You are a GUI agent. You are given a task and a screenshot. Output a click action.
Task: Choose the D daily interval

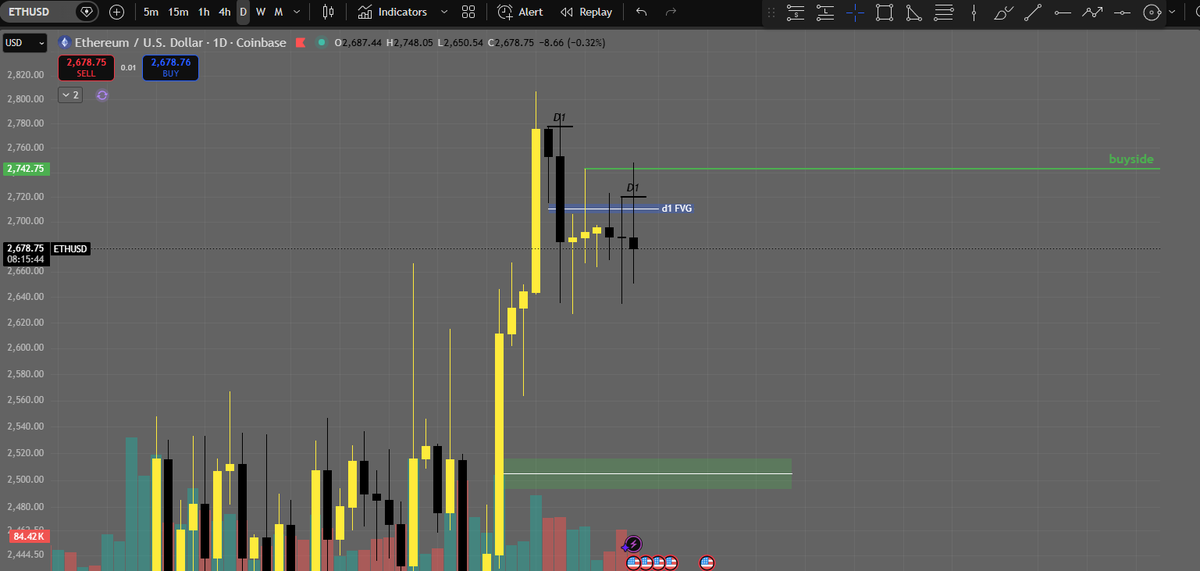tap(243, 12)
